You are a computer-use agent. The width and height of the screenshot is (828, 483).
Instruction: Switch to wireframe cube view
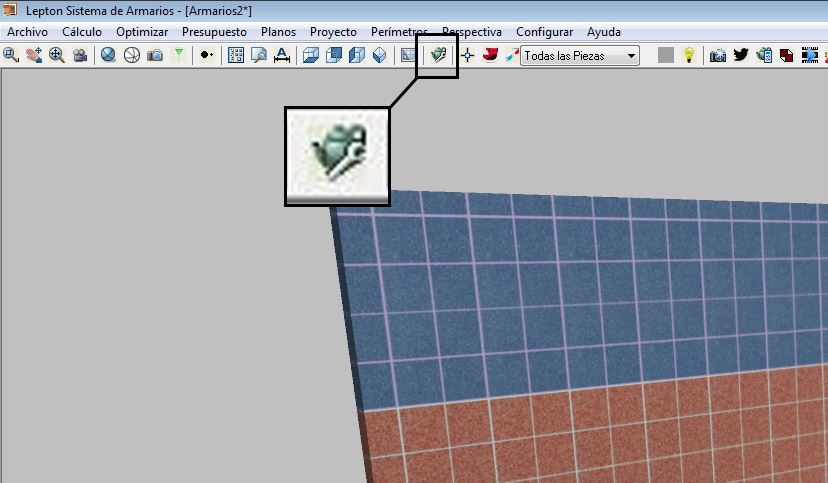310,55
